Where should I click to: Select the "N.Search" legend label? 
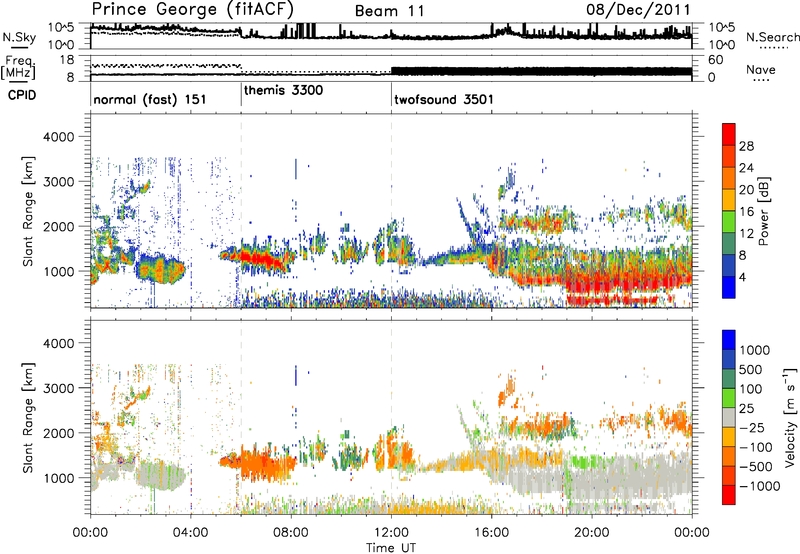point(772,37)
